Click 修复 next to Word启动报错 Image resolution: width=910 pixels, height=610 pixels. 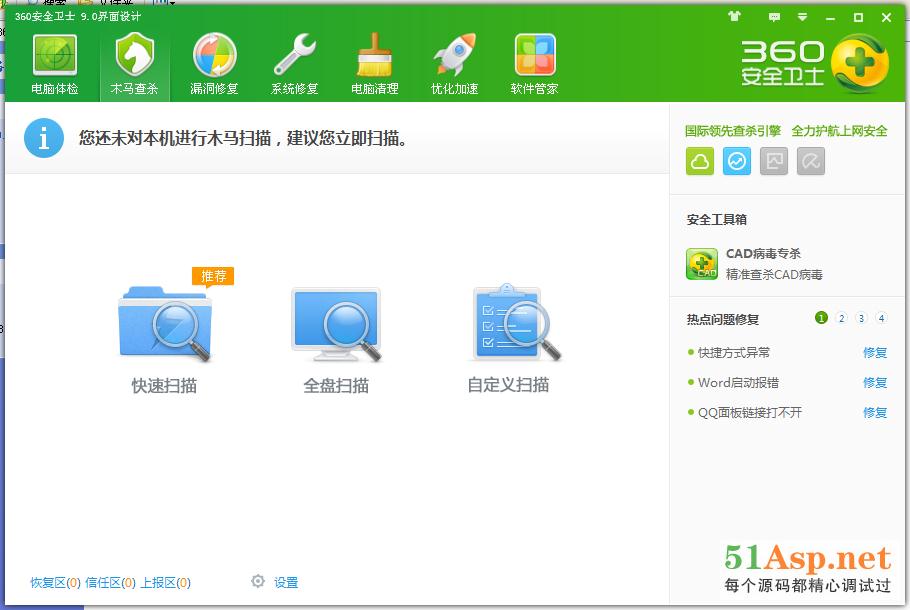click(875, 382)
